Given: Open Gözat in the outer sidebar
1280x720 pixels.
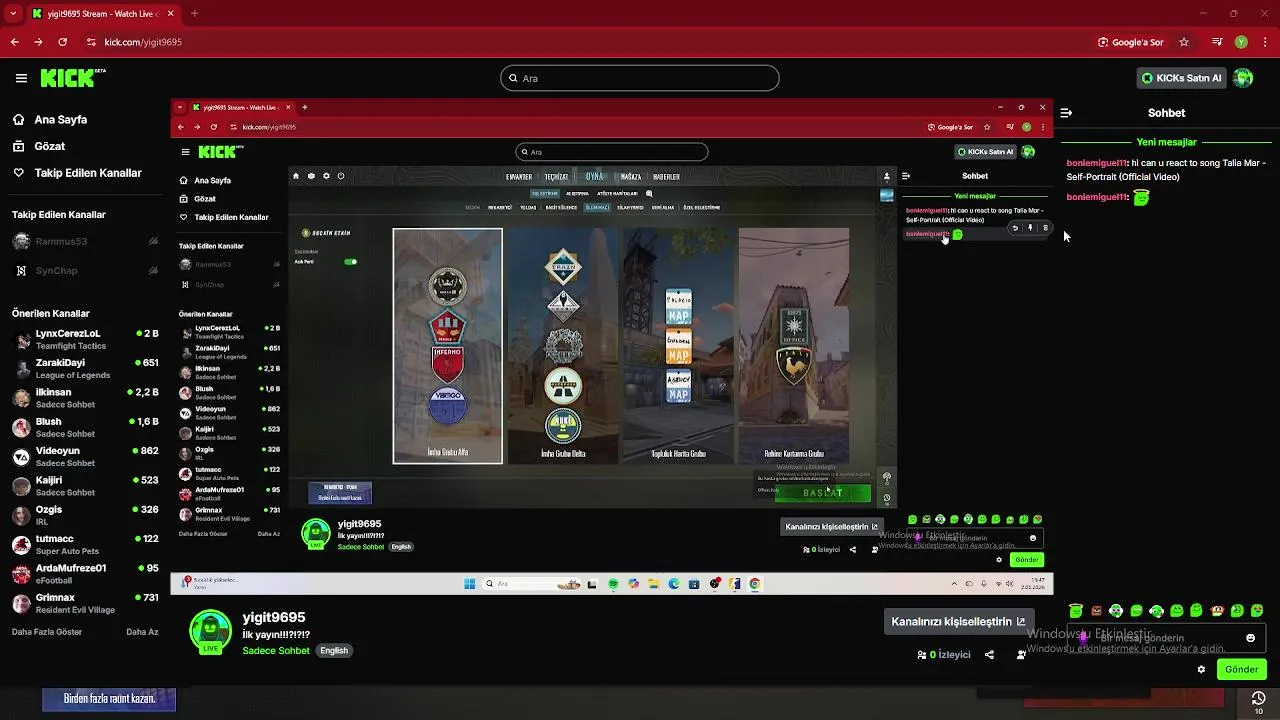Looking at the screenshot, I should point(50,146).
